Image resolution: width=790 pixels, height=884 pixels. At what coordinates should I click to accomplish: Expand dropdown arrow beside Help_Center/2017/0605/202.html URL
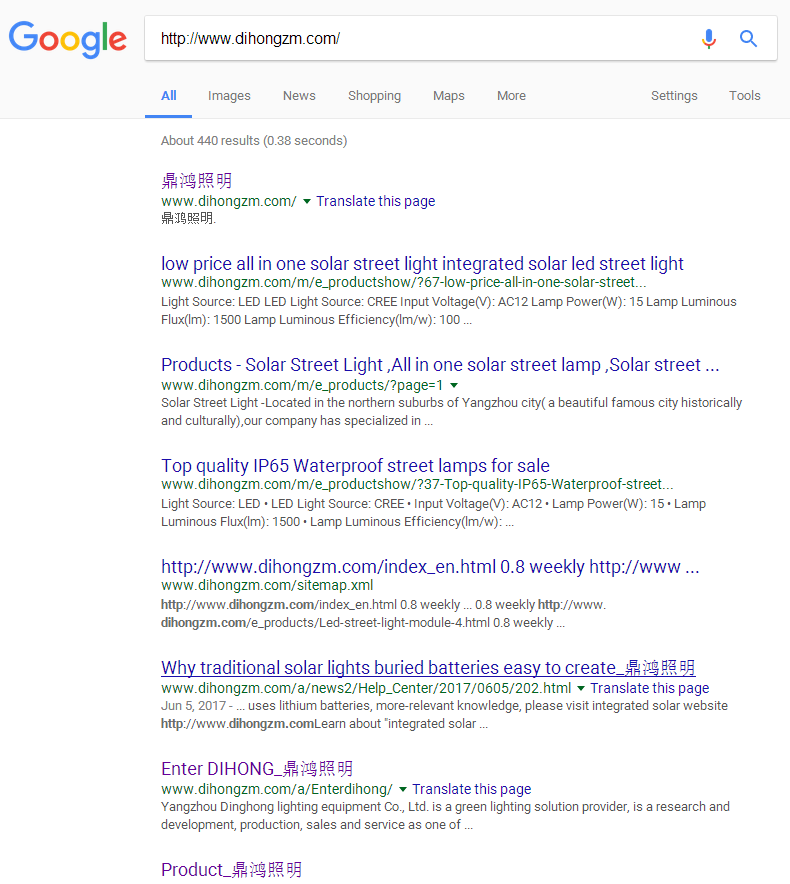coord(581,688)
